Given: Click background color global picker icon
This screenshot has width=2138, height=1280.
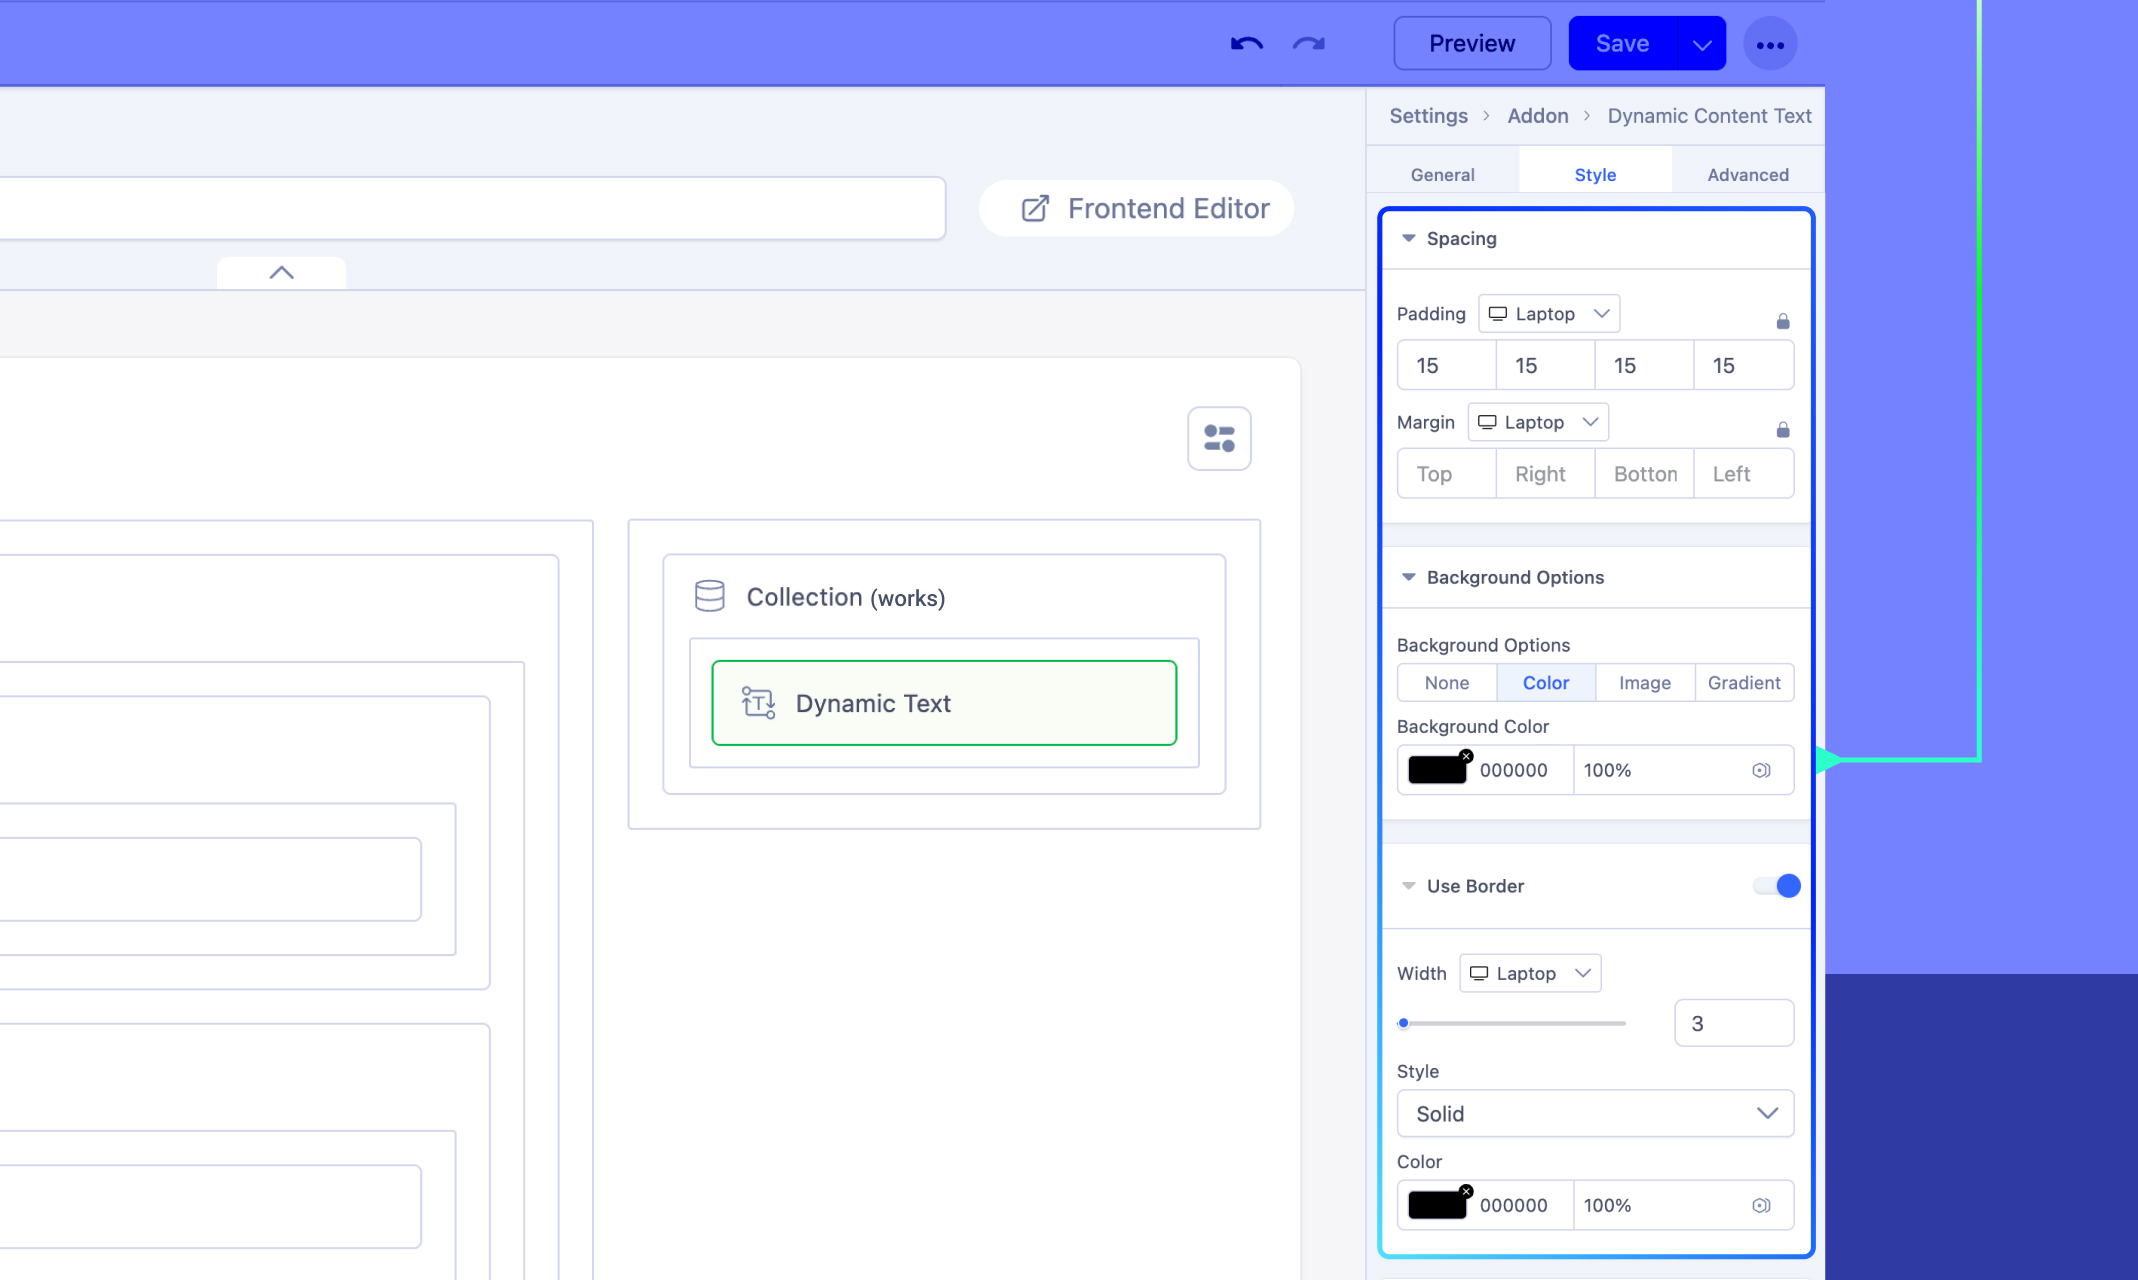Looking at the screenshot, I should pos(1761,770).
